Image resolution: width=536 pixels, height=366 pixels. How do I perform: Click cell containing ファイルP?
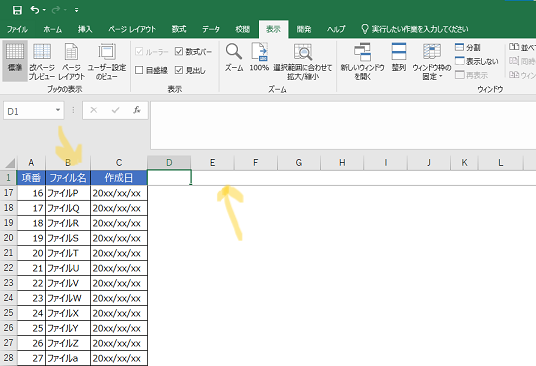(68, 193)
